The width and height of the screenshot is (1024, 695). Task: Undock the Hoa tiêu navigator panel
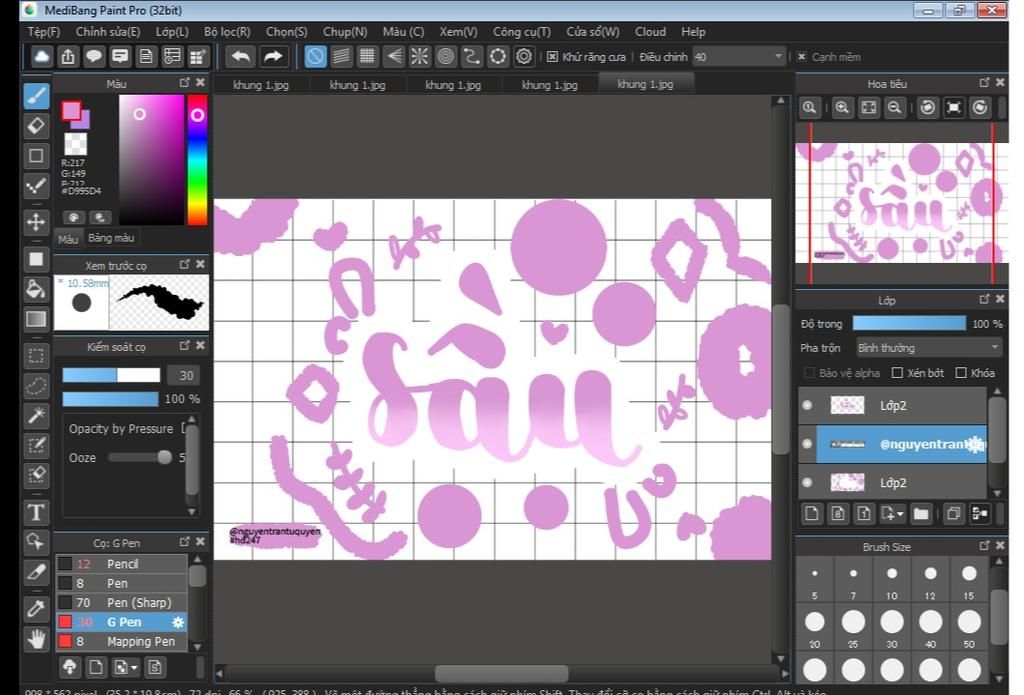pyautogui.click(x=984, y=82)
